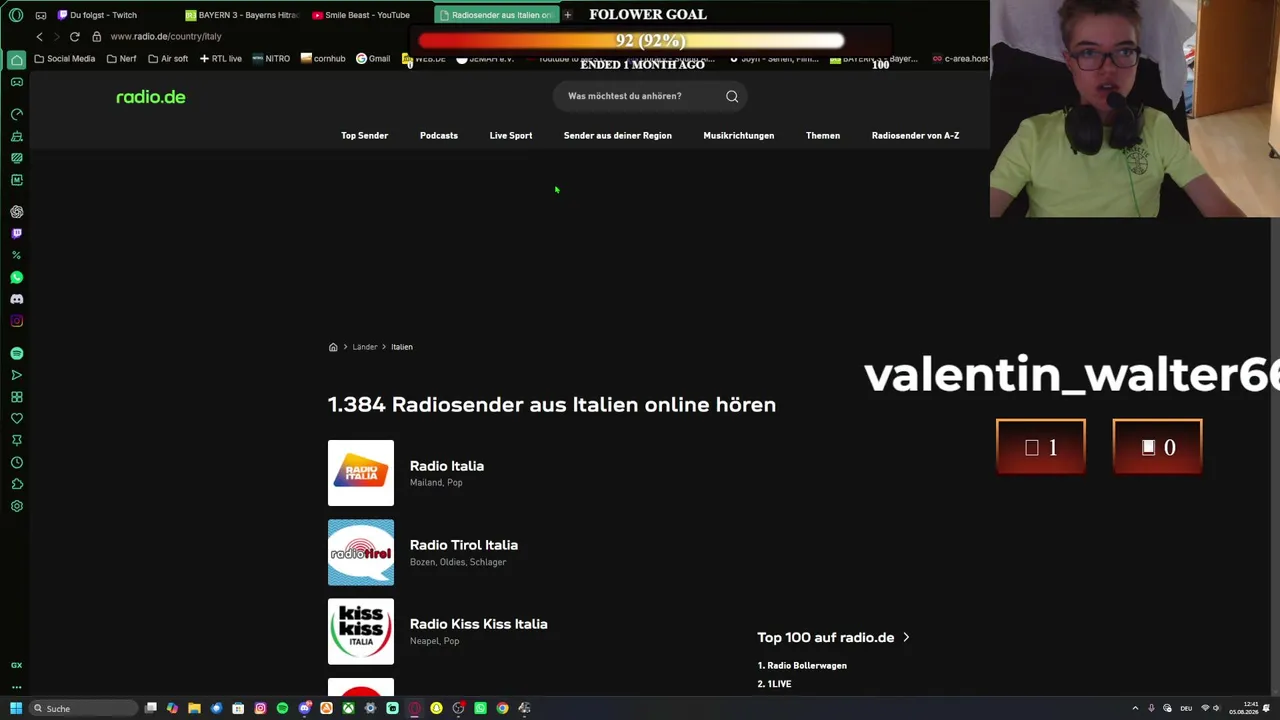Open Radio Kiss Kiss Italia station
Viewport: 1280px width, 720px height.
pyautogui.click(x=479, y=624)
